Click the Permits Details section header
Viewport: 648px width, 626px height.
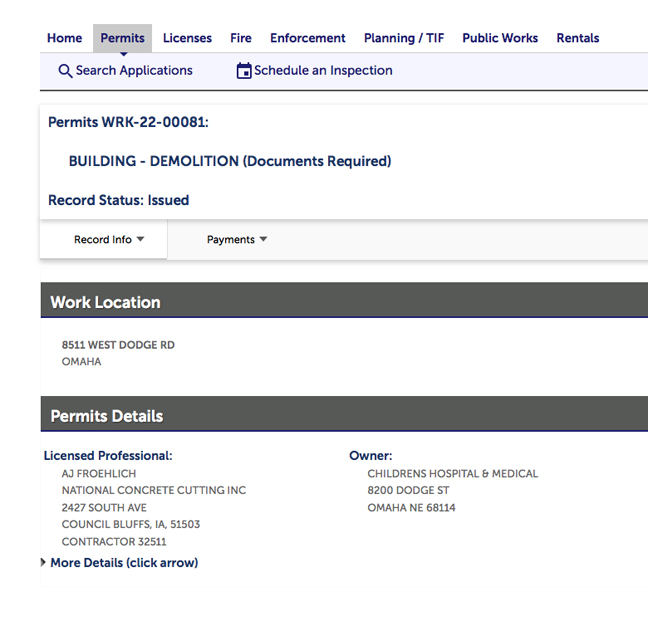[x=344, y=414]
